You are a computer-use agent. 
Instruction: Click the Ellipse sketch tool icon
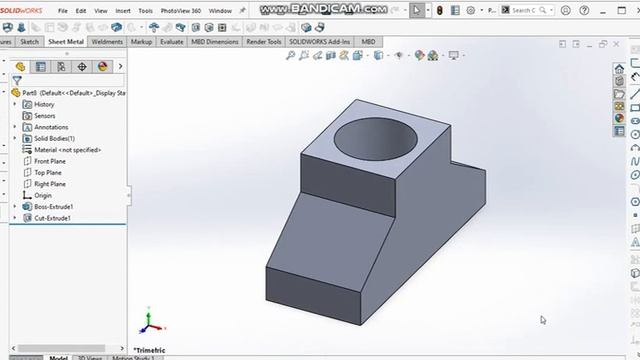click(x=635, y=175)
